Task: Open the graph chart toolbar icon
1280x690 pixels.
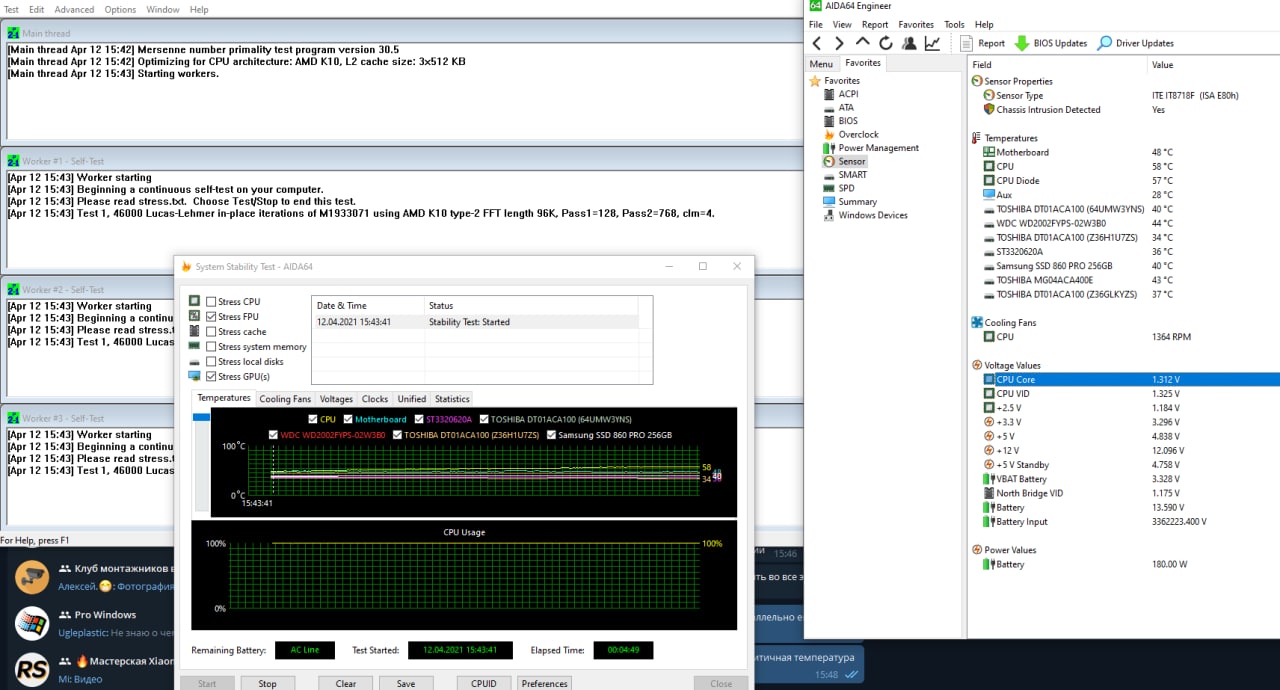Action: coord(932,43)
